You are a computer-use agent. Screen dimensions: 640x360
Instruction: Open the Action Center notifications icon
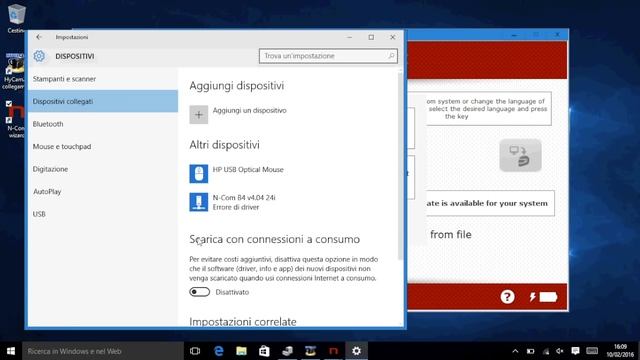pos(576,351)
